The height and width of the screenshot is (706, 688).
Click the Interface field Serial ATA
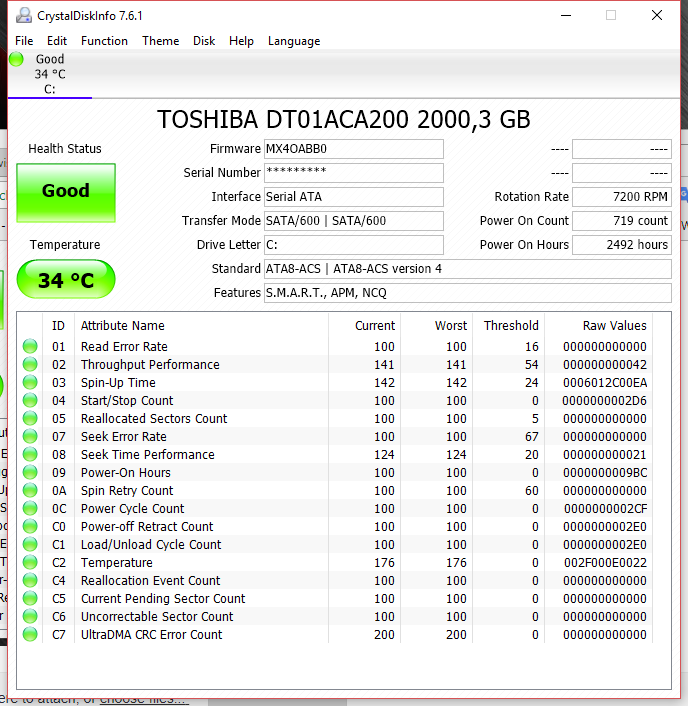point(353,197)
